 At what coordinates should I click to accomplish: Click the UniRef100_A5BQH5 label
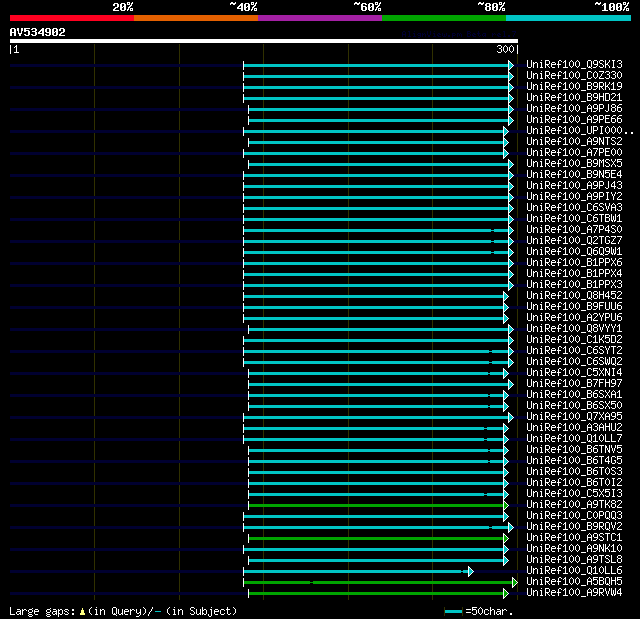[574, 582]
